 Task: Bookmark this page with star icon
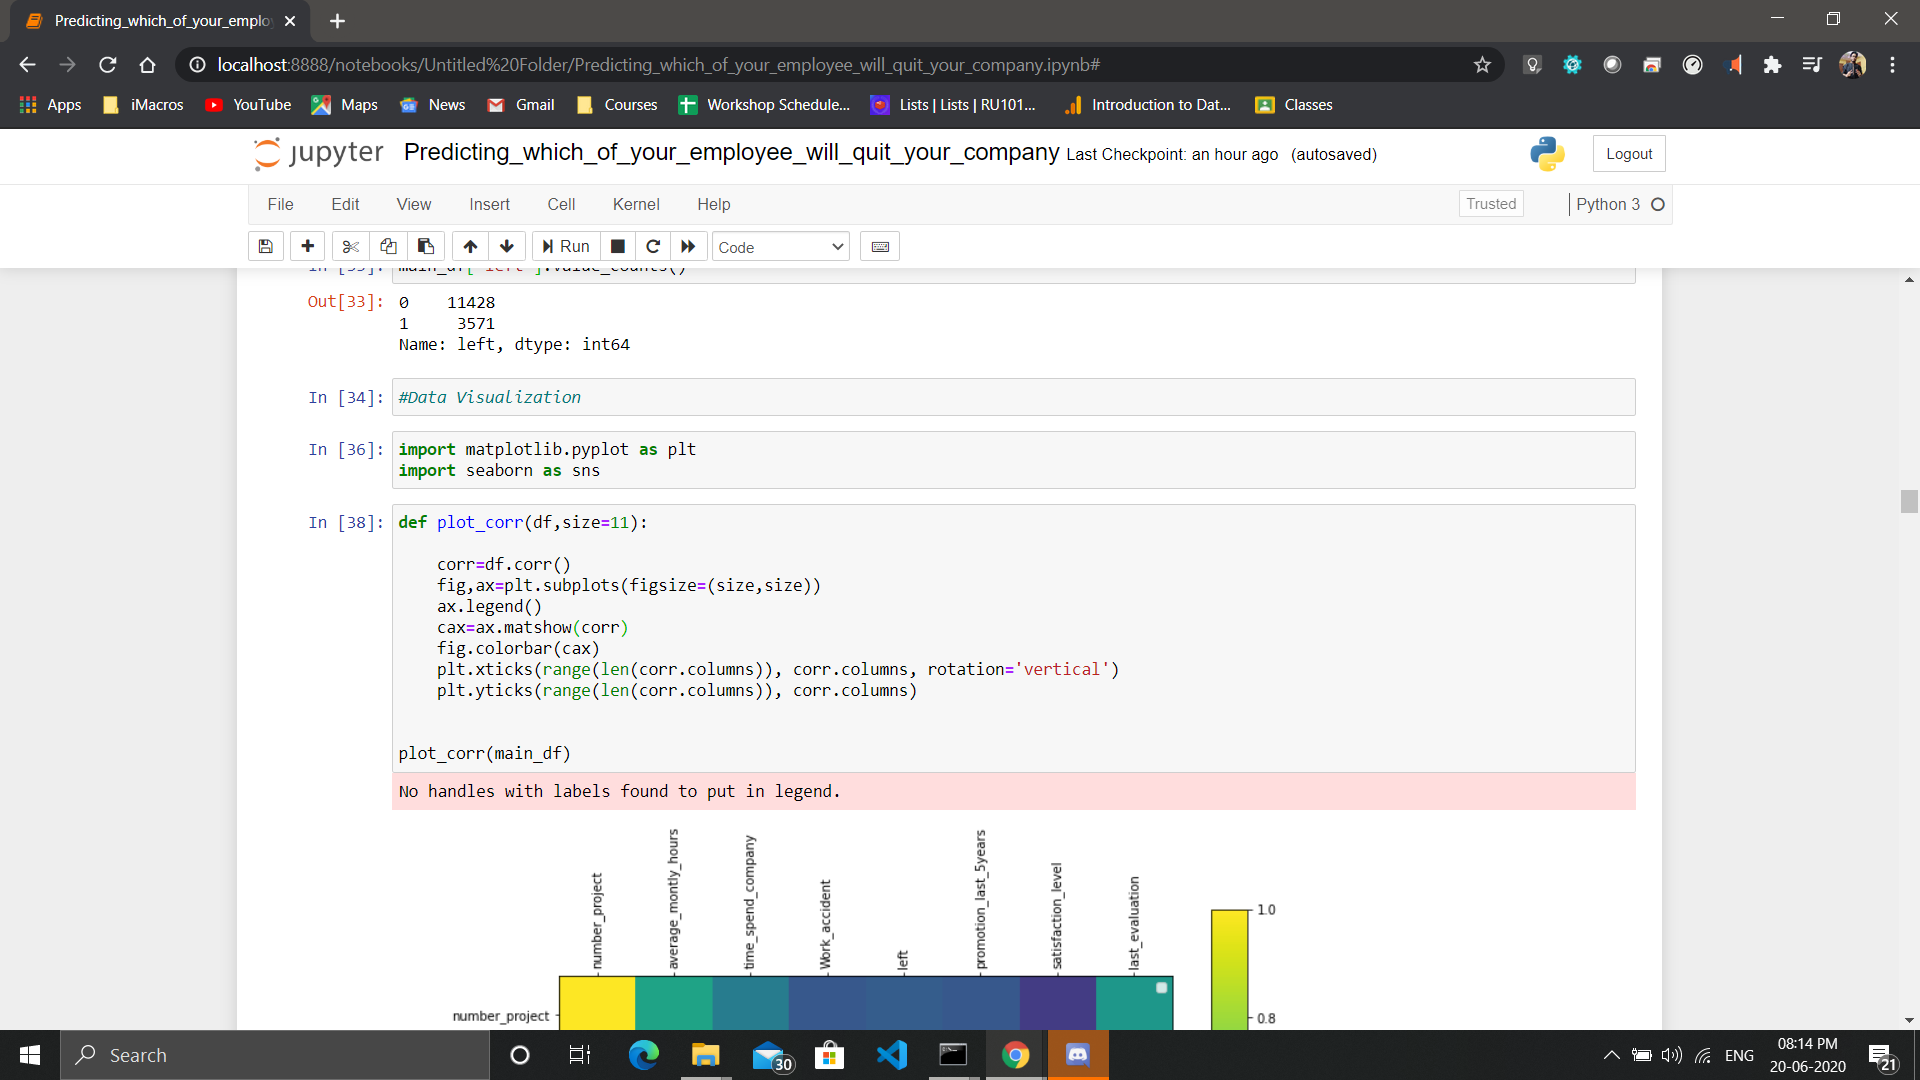pos(1482,65)
